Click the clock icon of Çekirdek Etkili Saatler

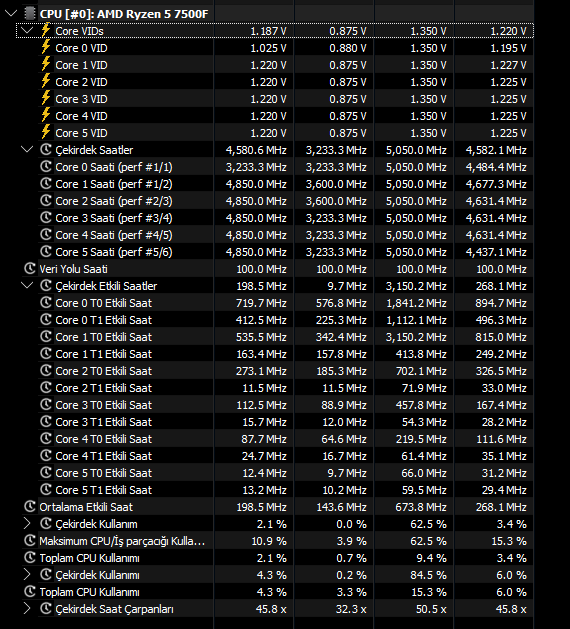pyautogui.click(x=46, y=286)
